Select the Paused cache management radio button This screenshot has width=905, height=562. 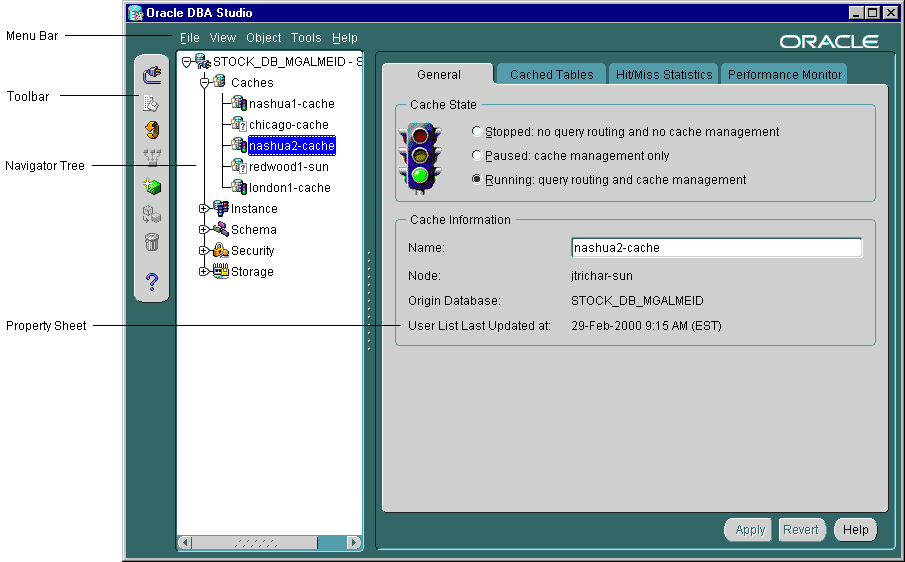tap(477, 155)
